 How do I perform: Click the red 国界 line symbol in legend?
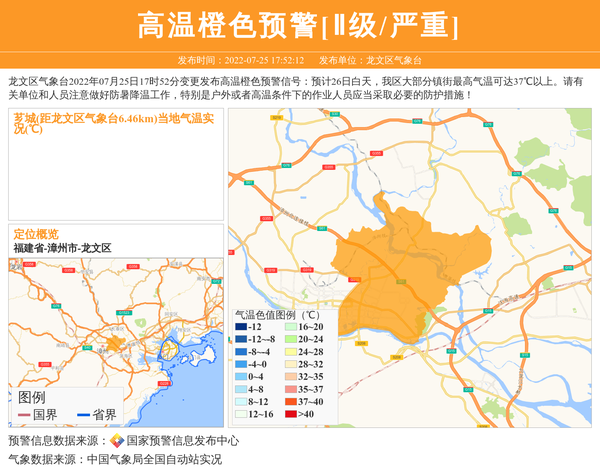coord(23,415)
